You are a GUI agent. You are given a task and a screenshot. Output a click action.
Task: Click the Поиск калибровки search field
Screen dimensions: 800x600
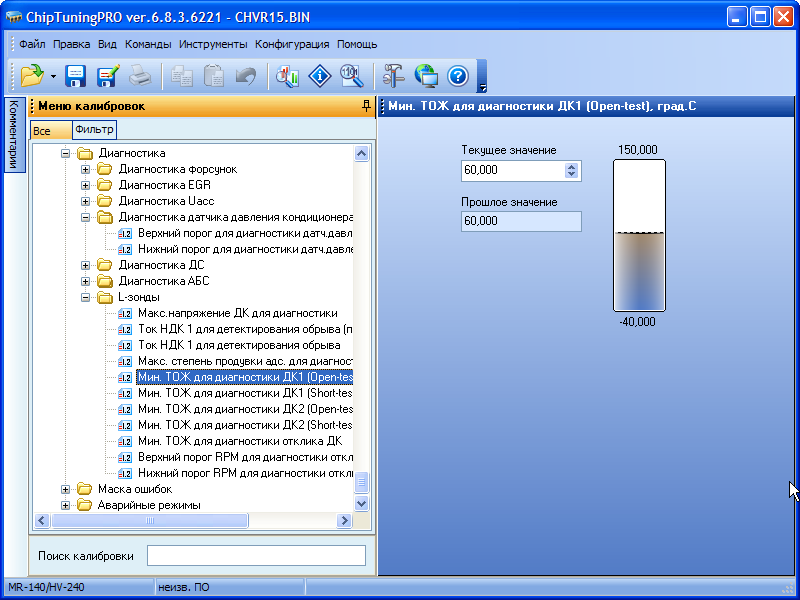pos(256,556)
